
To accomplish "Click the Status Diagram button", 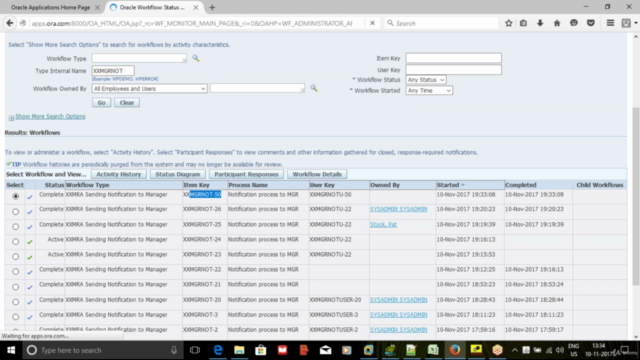I will pyautogui.click(x=178, y=174).
